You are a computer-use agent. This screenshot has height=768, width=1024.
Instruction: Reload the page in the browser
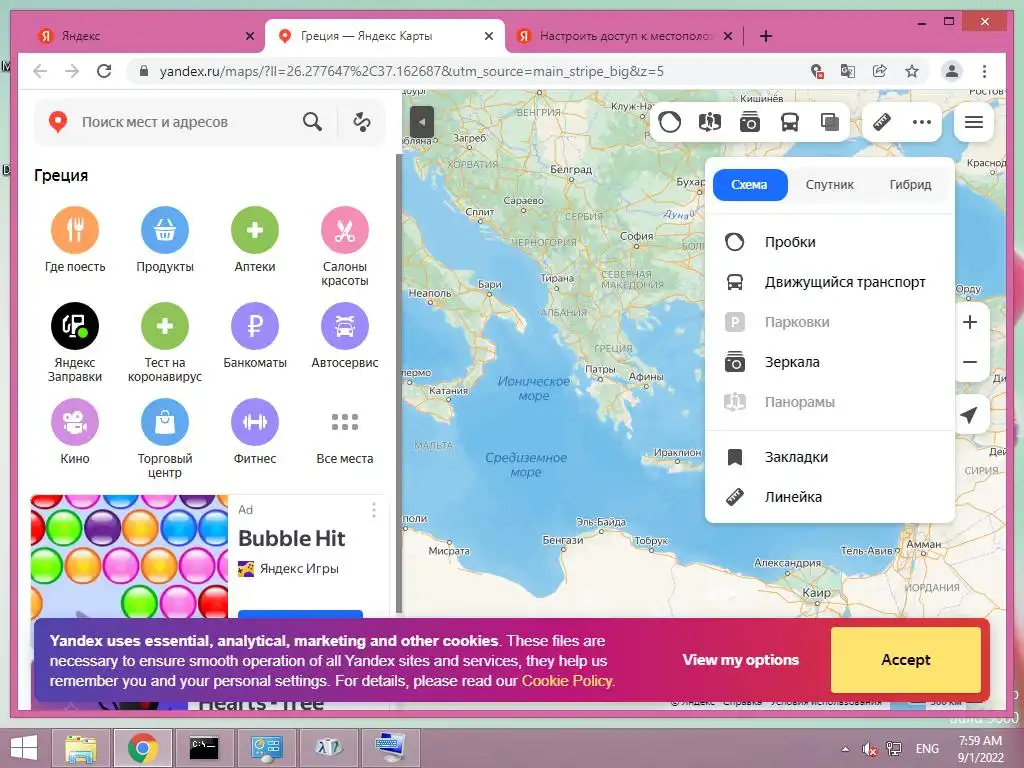click(104, 71)
